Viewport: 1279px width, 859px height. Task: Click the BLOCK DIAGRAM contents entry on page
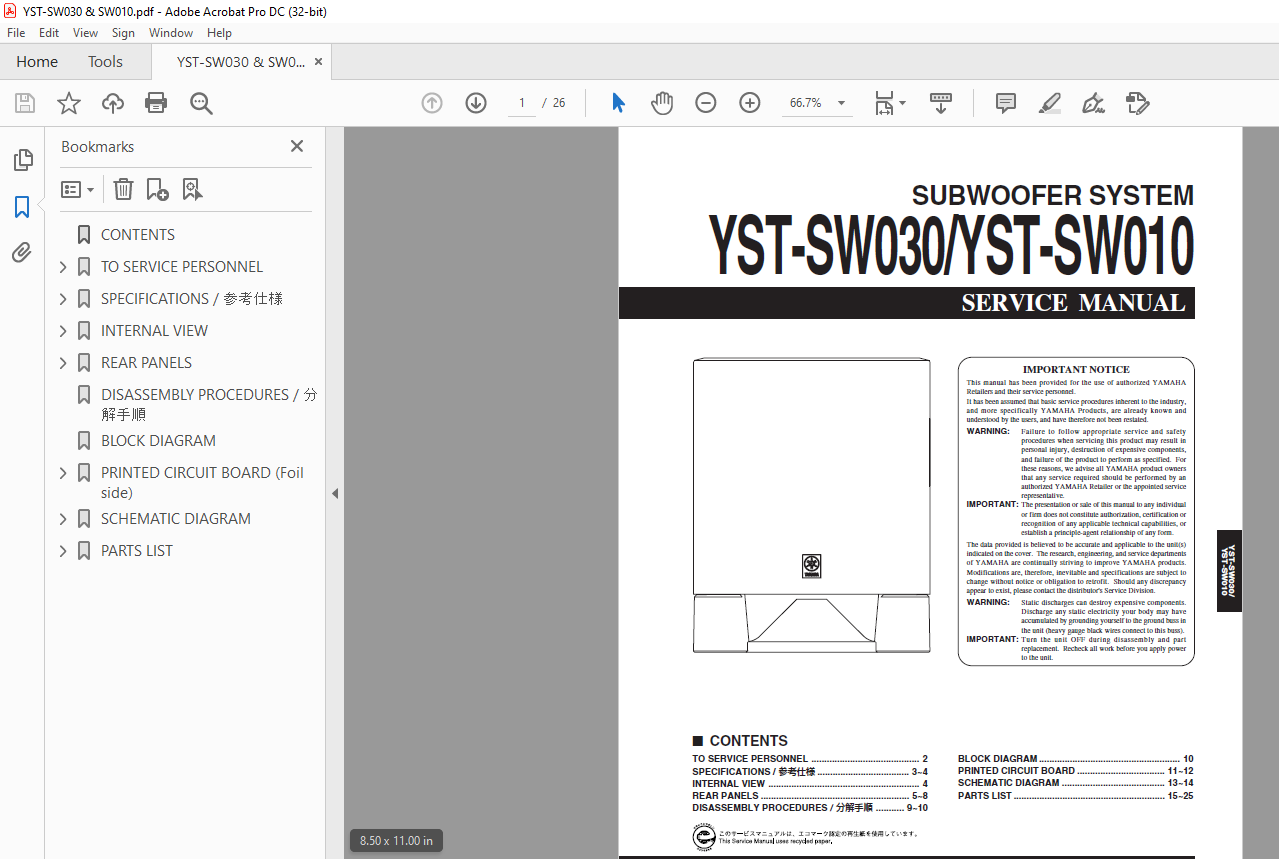point(1075,759)
